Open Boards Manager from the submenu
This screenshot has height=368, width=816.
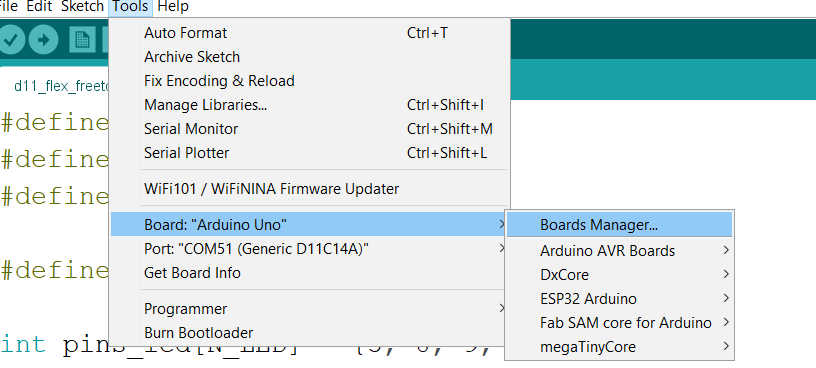[x=619, y=225]
